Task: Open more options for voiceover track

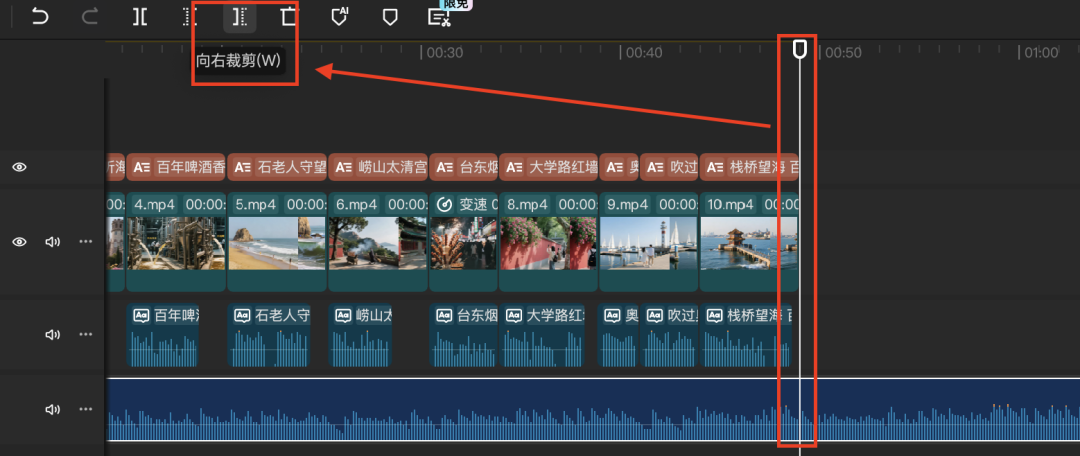Action: tap(86, 334)
